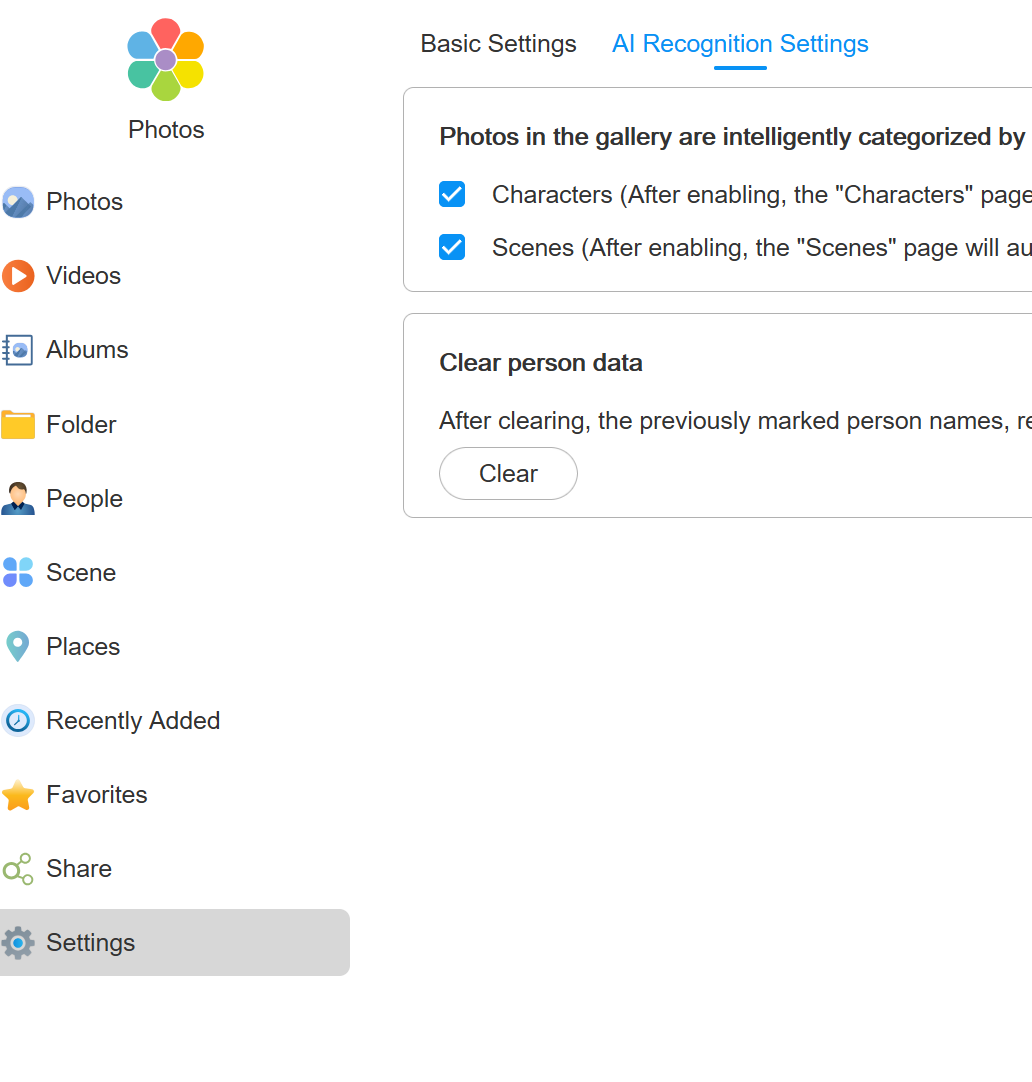The width and height of the screenshot is (1032, 1082).
Task: Click the orange Videos play icon
Action: 18,276
